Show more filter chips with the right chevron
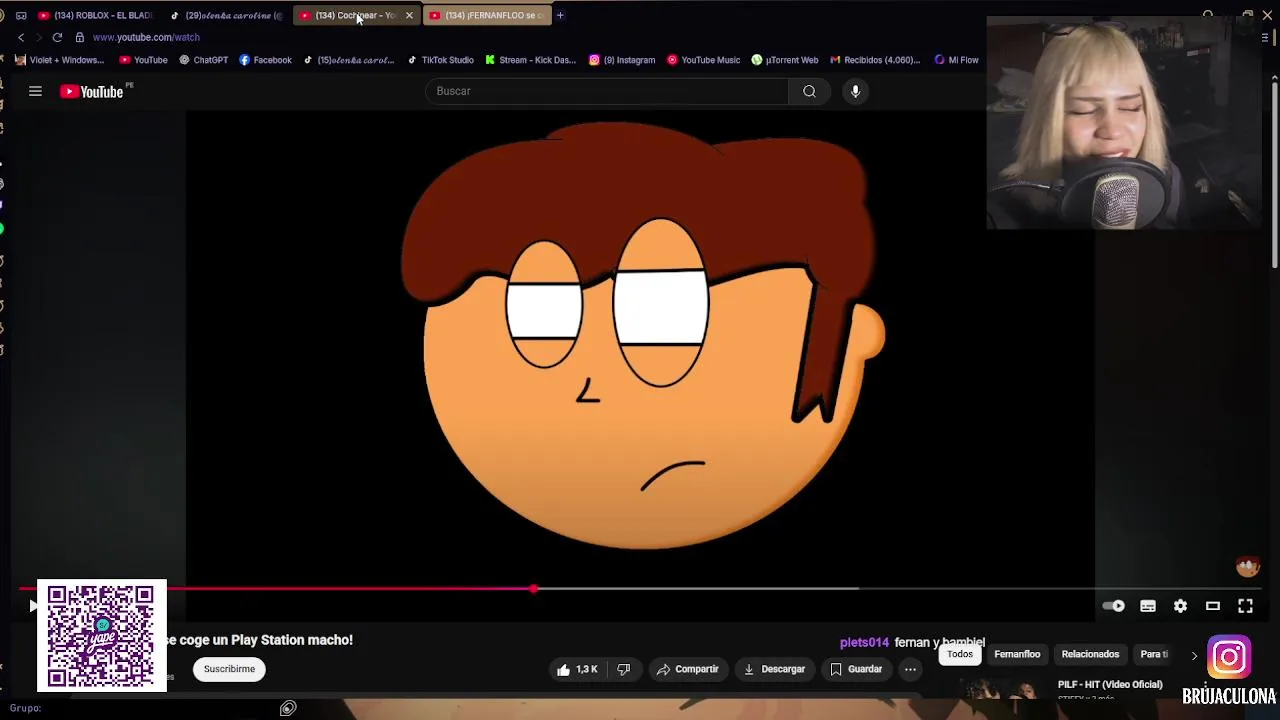Image resolution: width=1280 pixels, height=720 pixels. click(x=1194, y=655)
